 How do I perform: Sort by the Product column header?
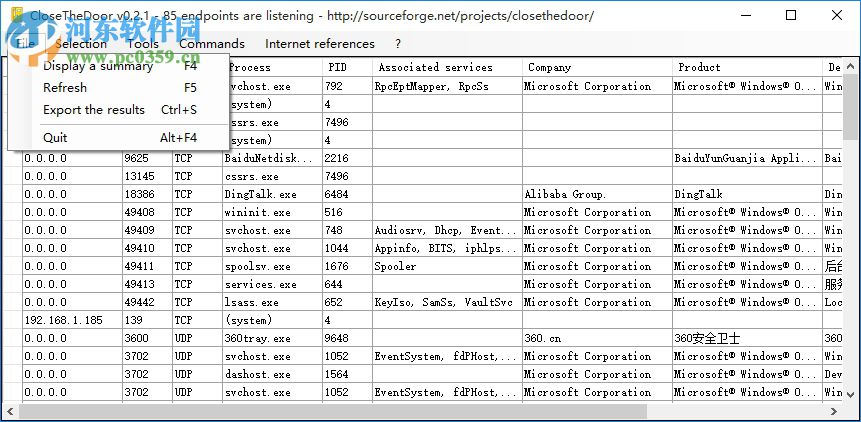(747, 67)
